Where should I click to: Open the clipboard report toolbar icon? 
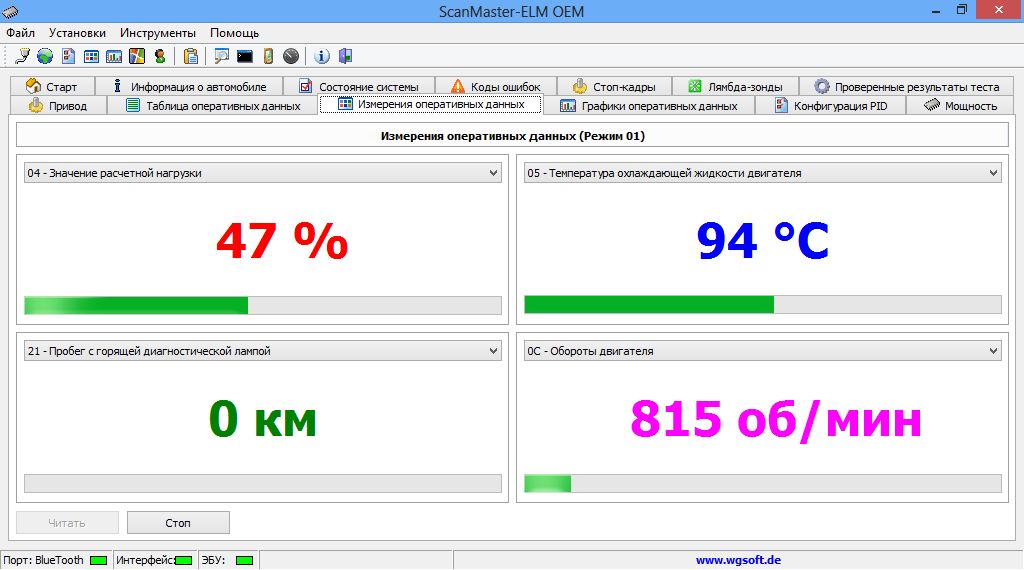[190, 56]
